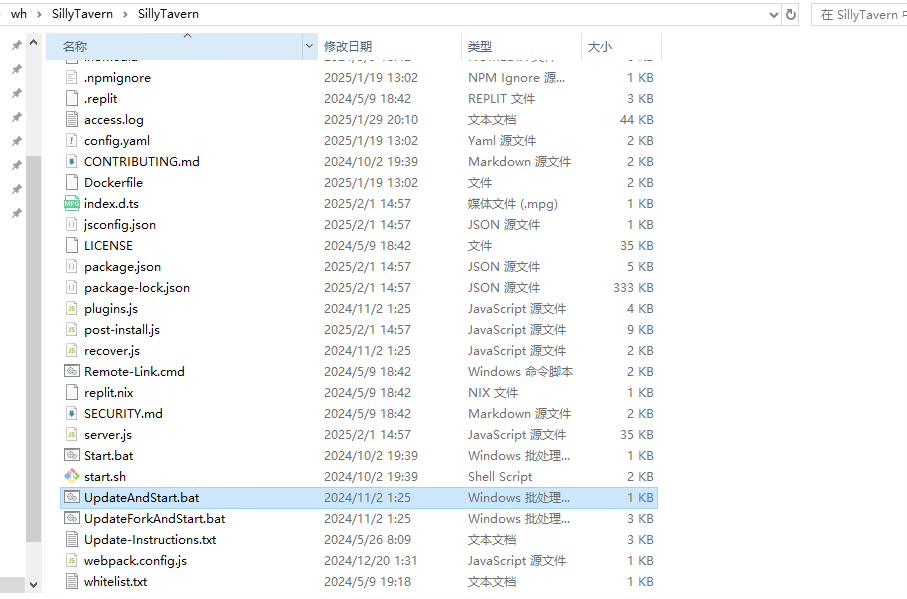Click the date 2024/12/20 1:31
Image resolution: width=907 pixels, height=599 pixels.
pos(370,561)
